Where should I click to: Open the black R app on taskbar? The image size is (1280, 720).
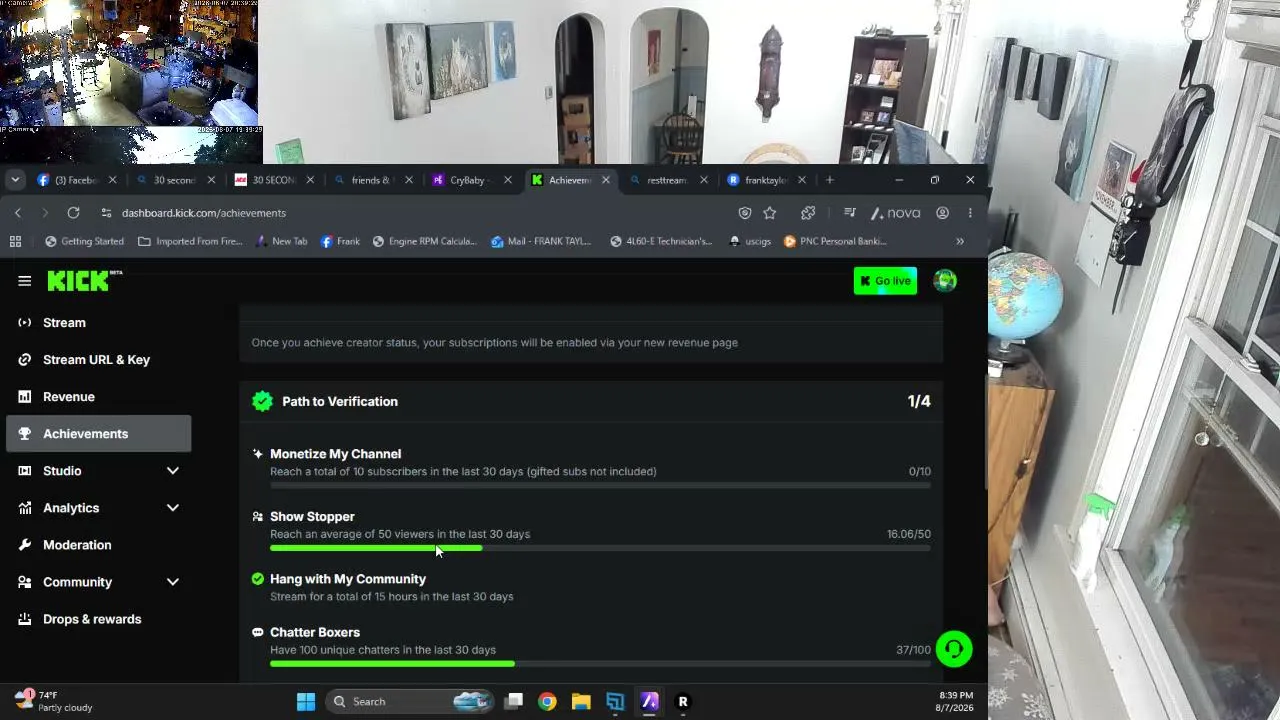coord(683,702)
